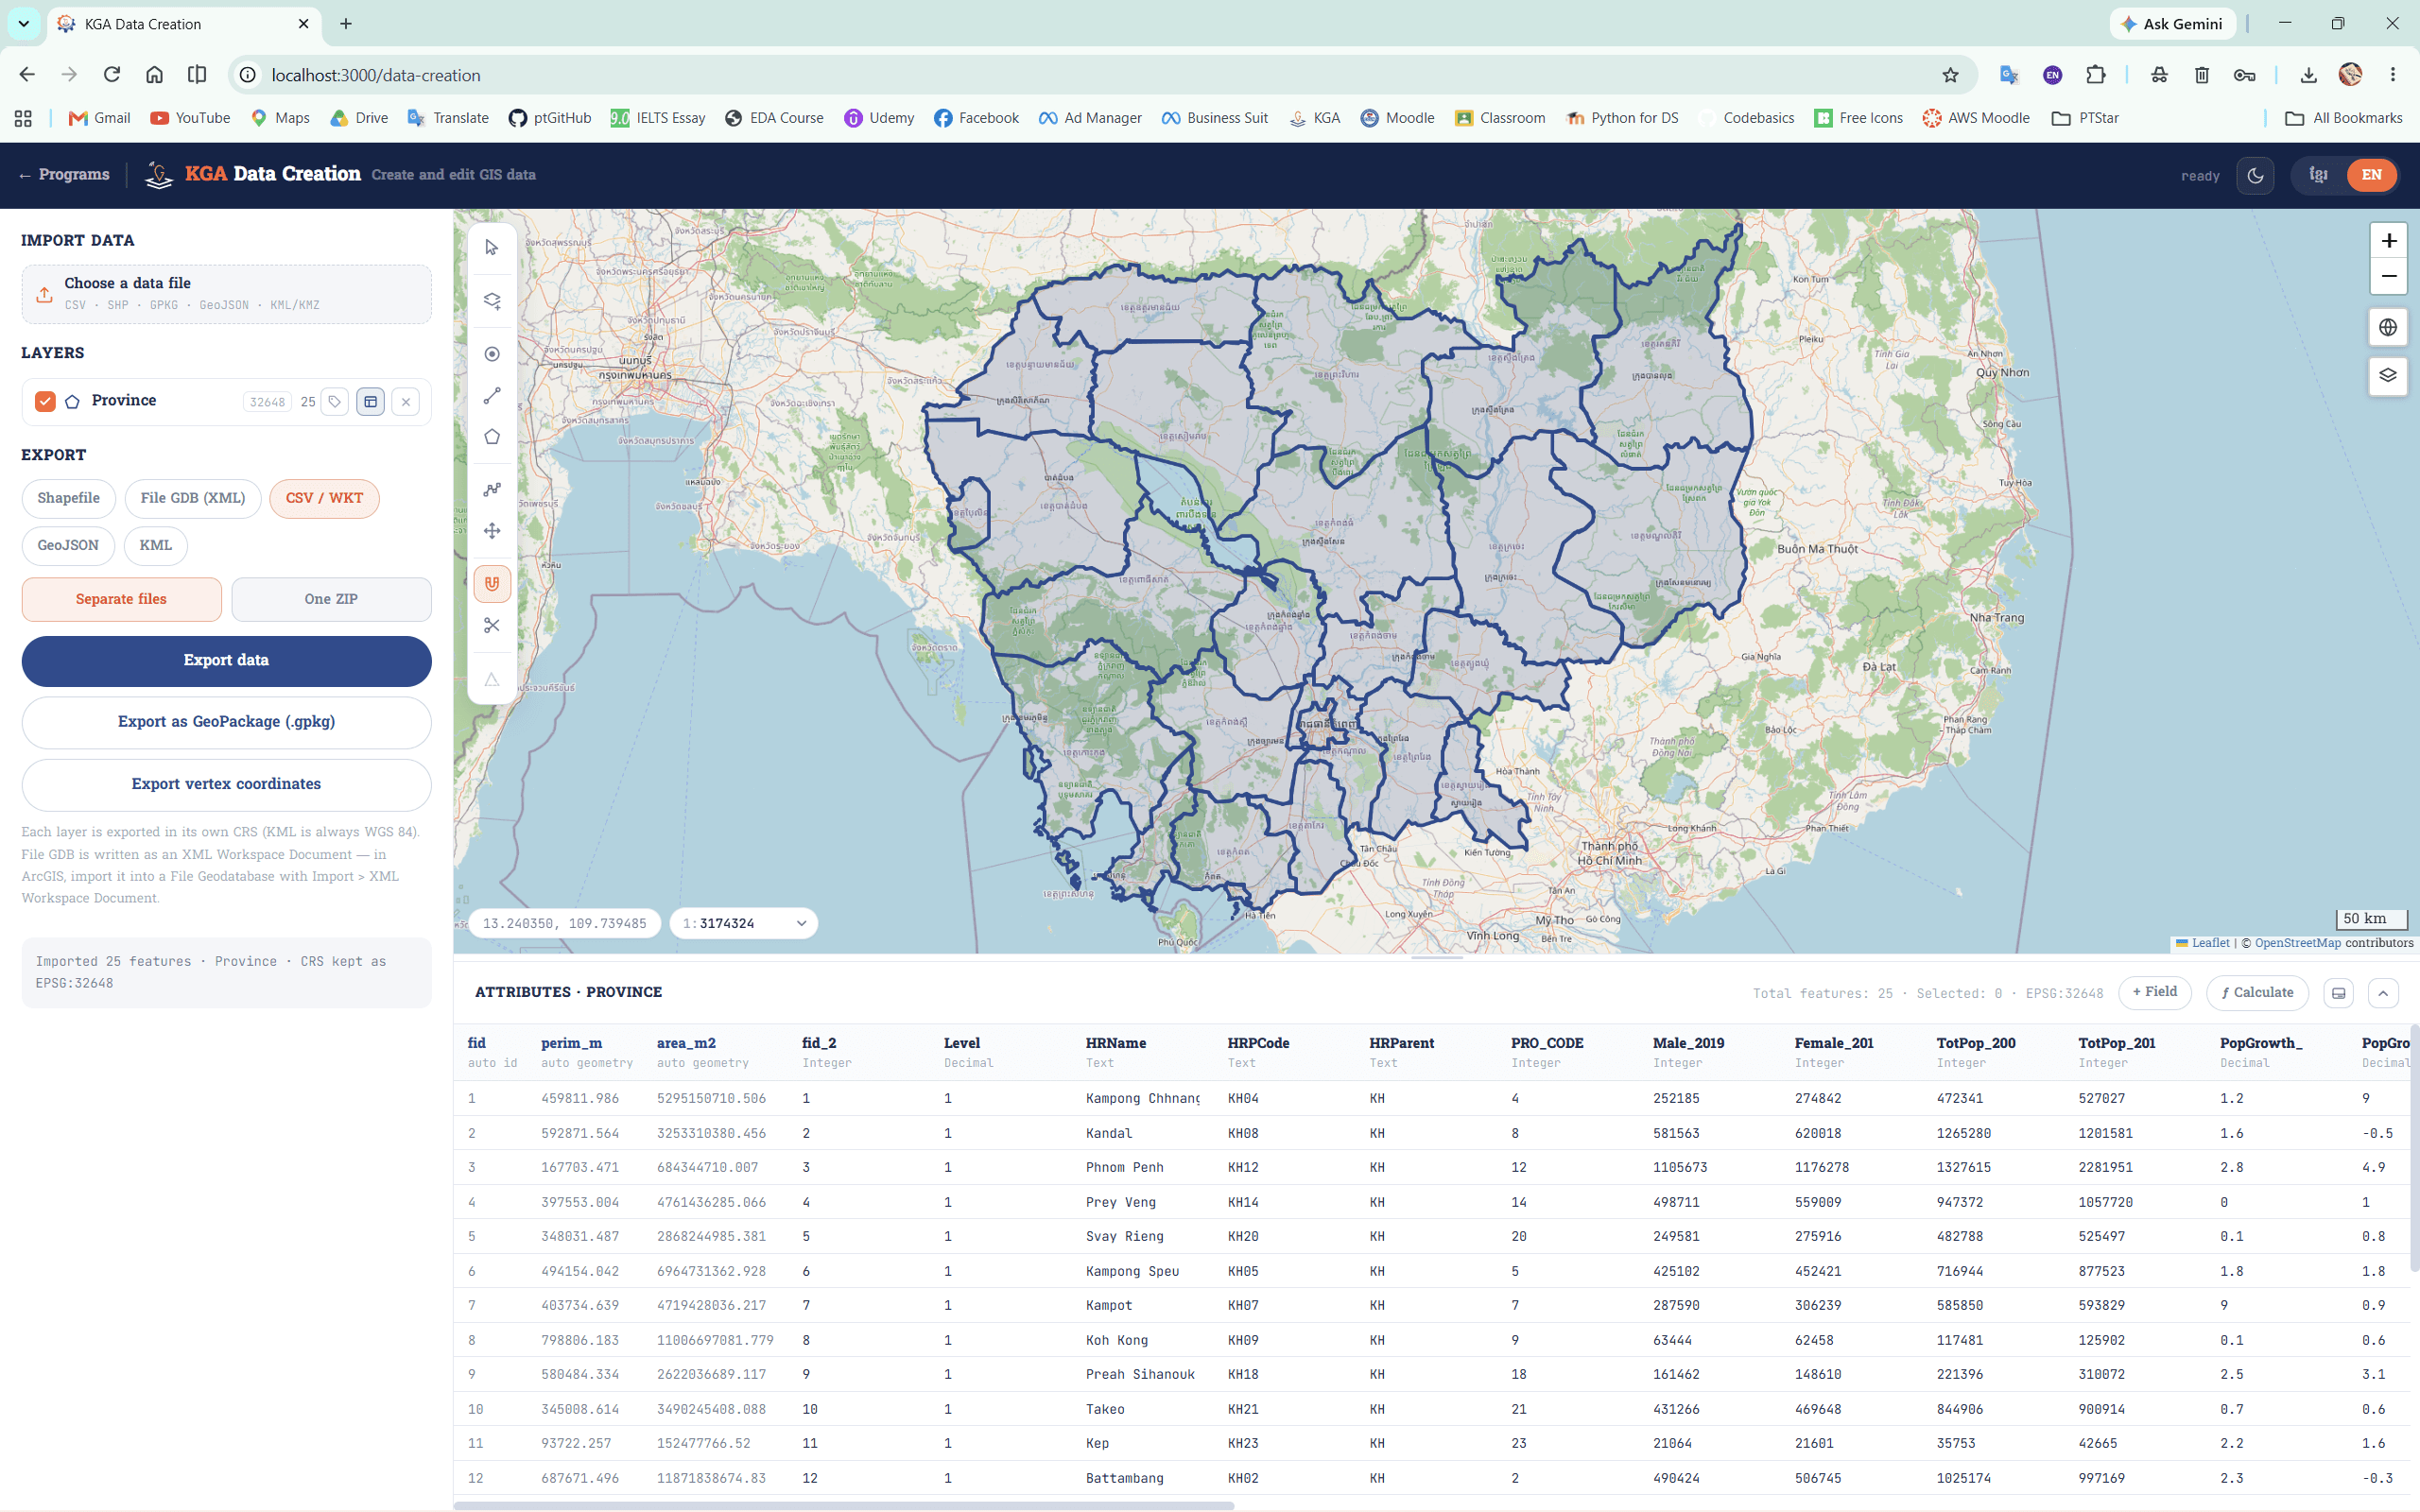This screenshot has height=1512, width=2420.
Task: Click the OpenStreetMap attribution link
Action: point(2297,942)
